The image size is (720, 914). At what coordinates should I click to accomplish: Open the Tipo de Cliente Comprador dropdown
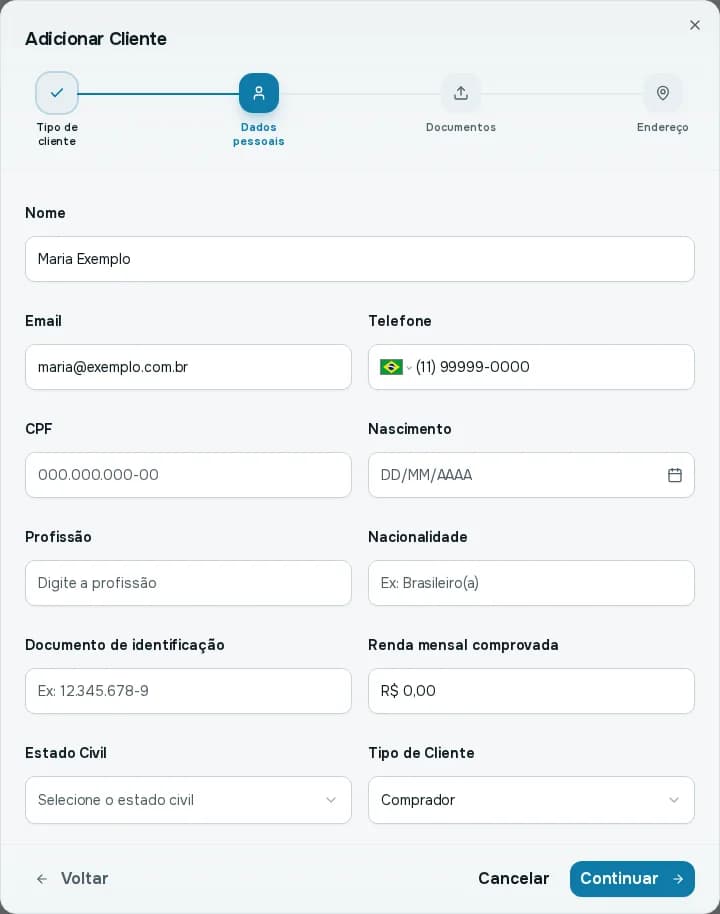pyautogui.click(x=531, y=800)
